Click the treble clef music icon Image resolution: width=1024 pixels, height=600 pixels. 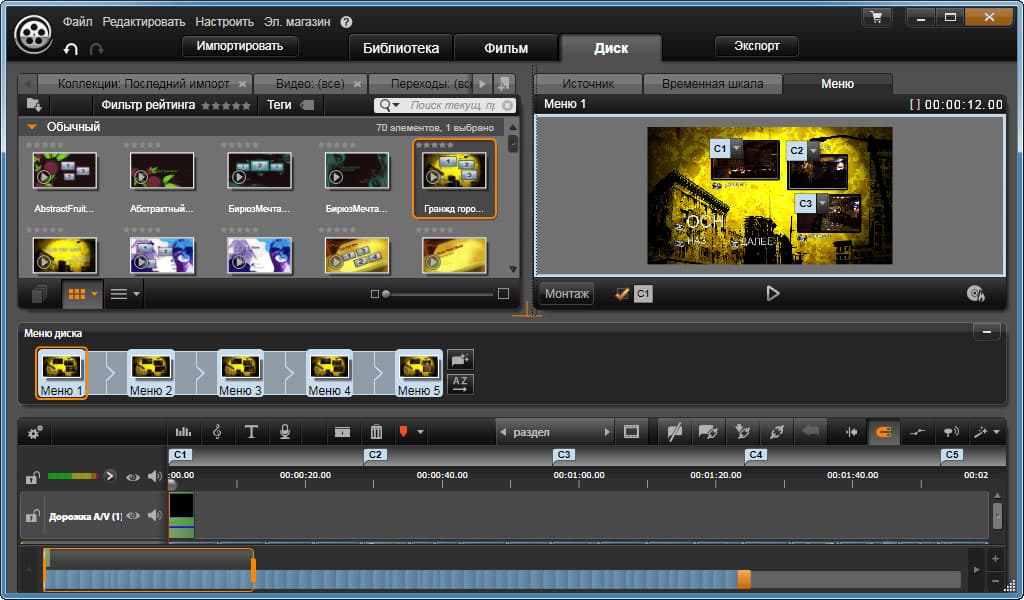(x=217, y=432)
